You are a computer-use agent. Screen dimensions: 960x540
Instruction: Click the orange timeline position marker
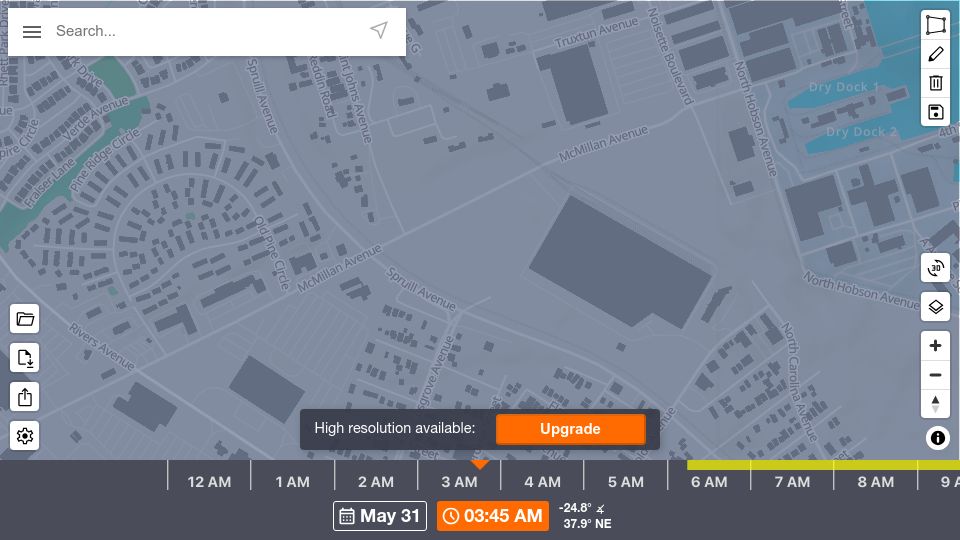pos(480,465)
